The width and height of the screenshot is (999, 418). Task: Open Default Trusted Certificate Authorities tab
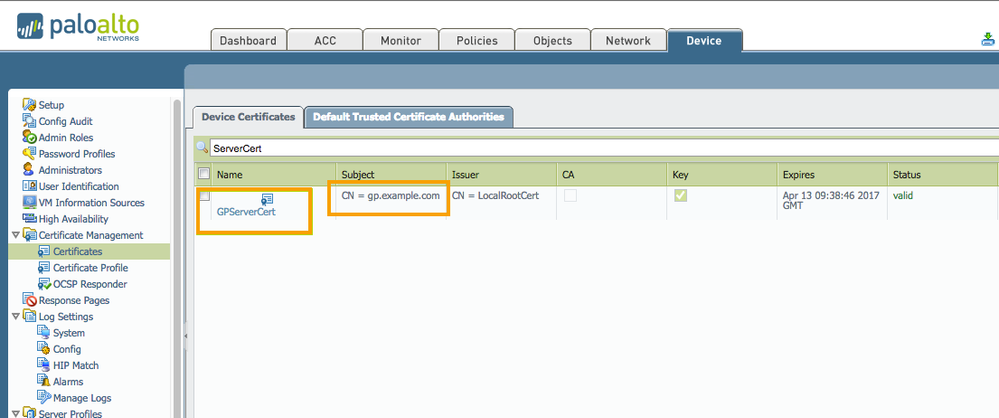(408, 117)
